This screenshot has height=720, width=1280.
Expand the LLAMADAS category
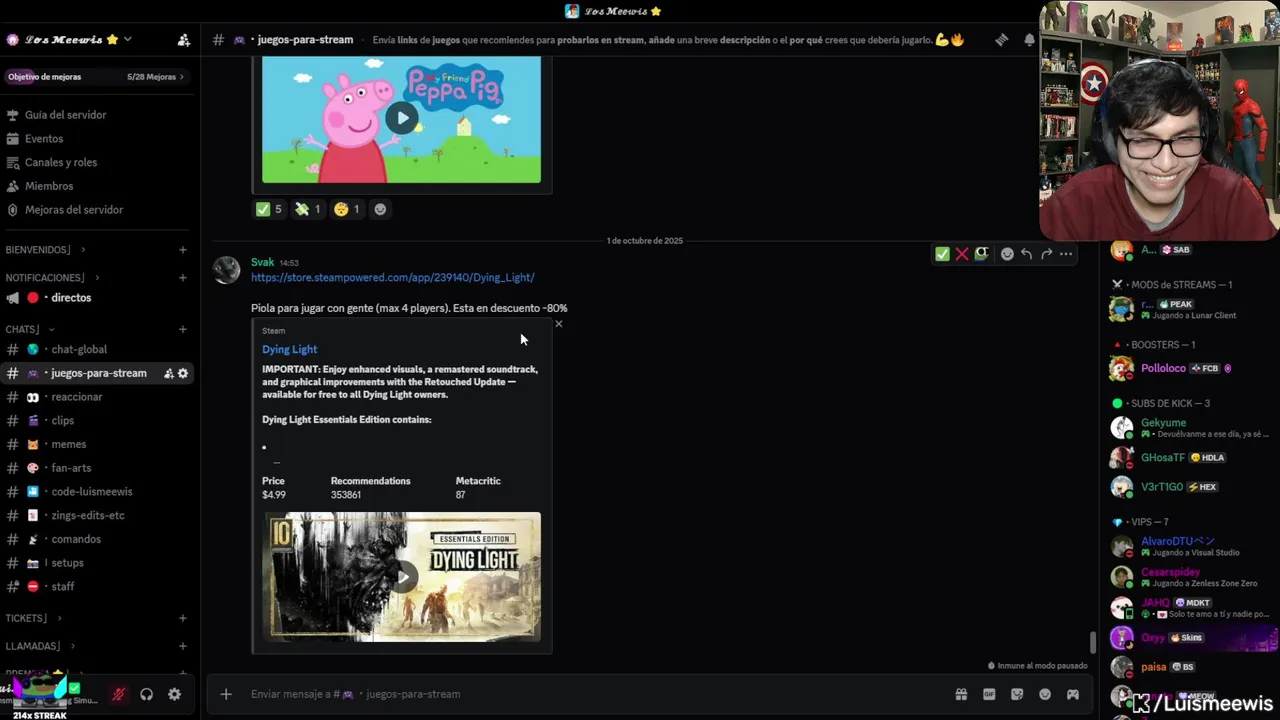pos(40,646)
